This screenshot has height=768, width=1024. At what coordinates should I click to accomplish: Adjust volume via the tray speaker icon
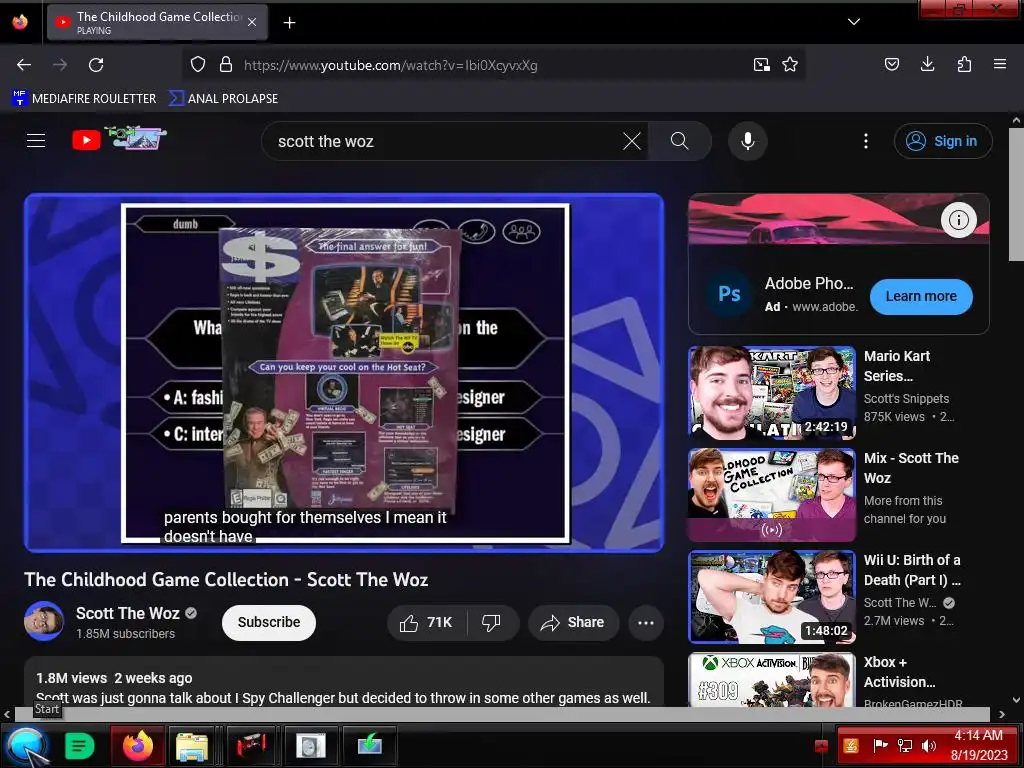(x=929, y=745)
